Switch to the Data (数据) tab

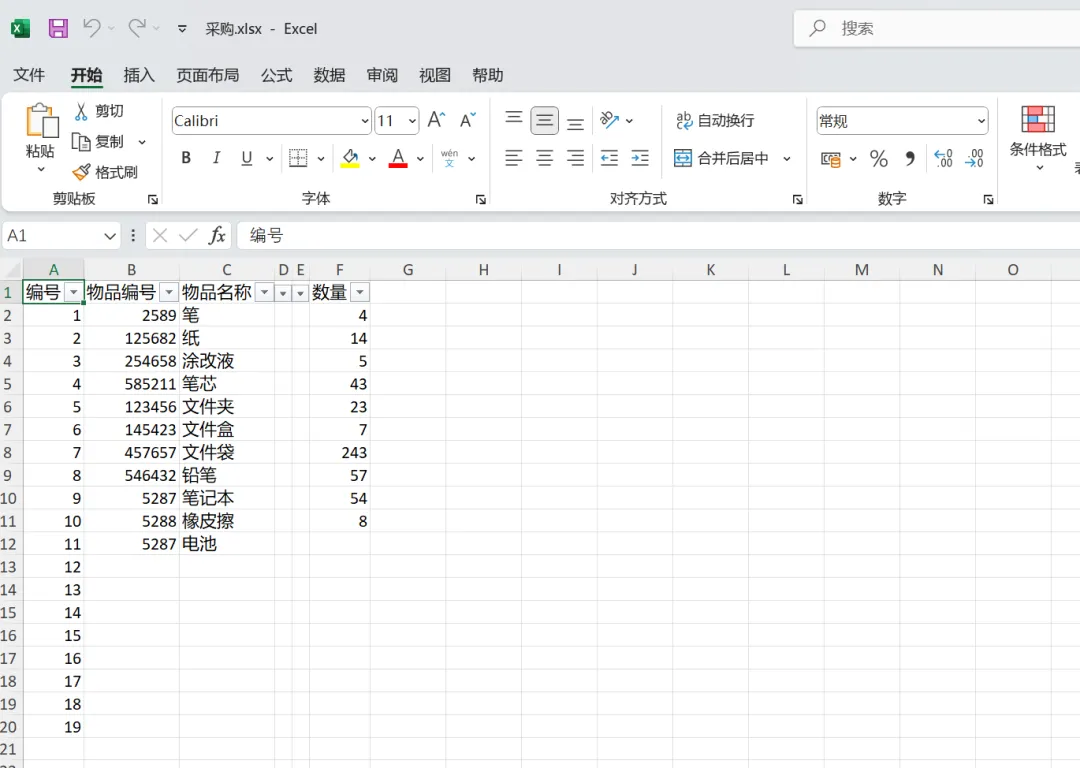[x=329, y=75]
